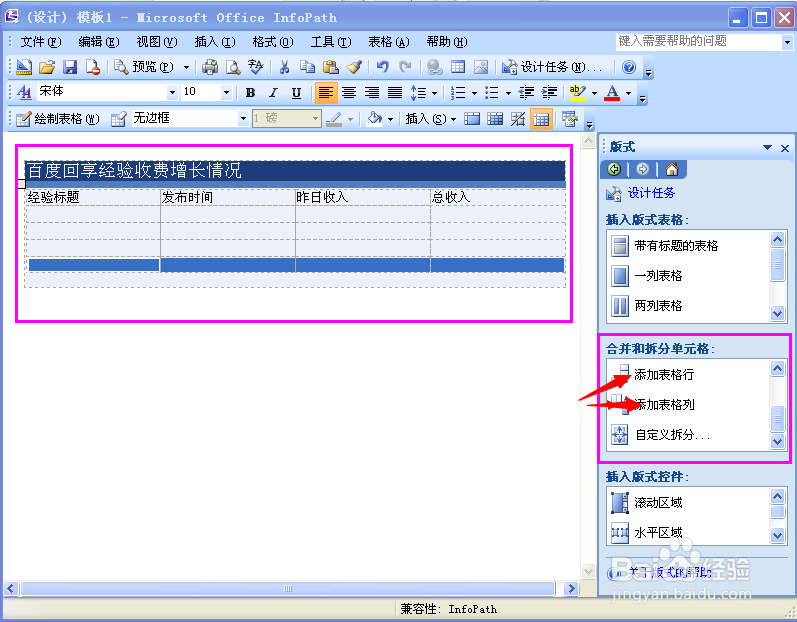797x622 pixels.
Task: Click the Merge Cells table icon
Action: [472, 119]
